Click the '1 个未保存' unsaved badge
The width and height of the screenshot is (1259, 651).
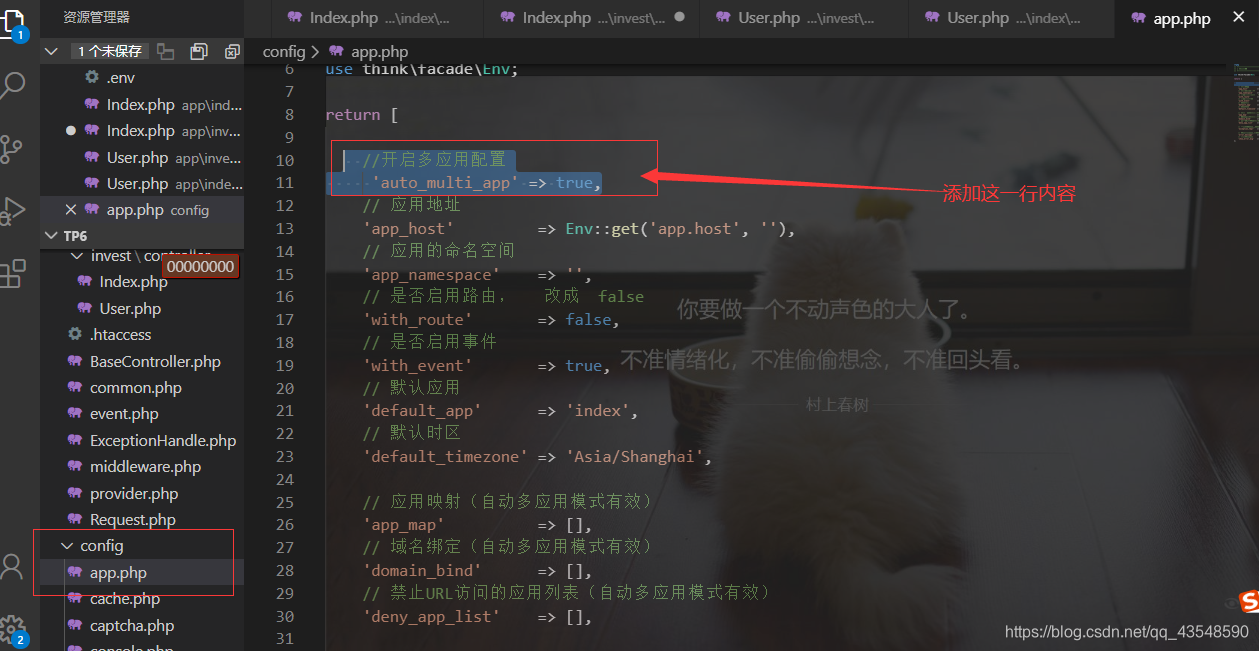click(109, 51)
